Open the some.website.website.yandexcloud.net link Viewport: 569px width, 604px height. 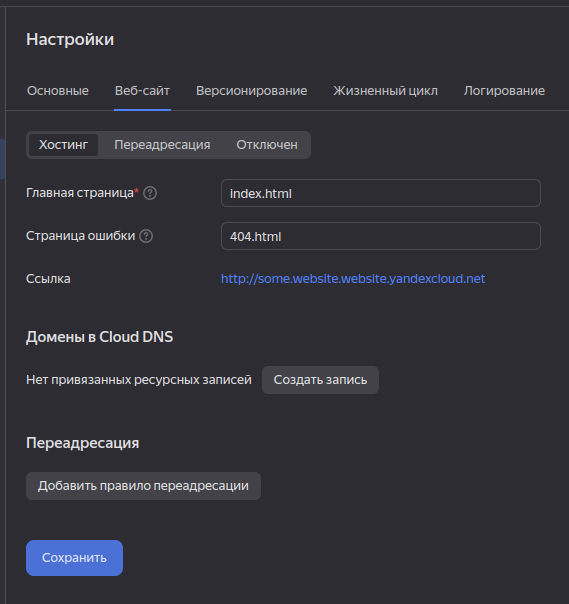point(353,279)
